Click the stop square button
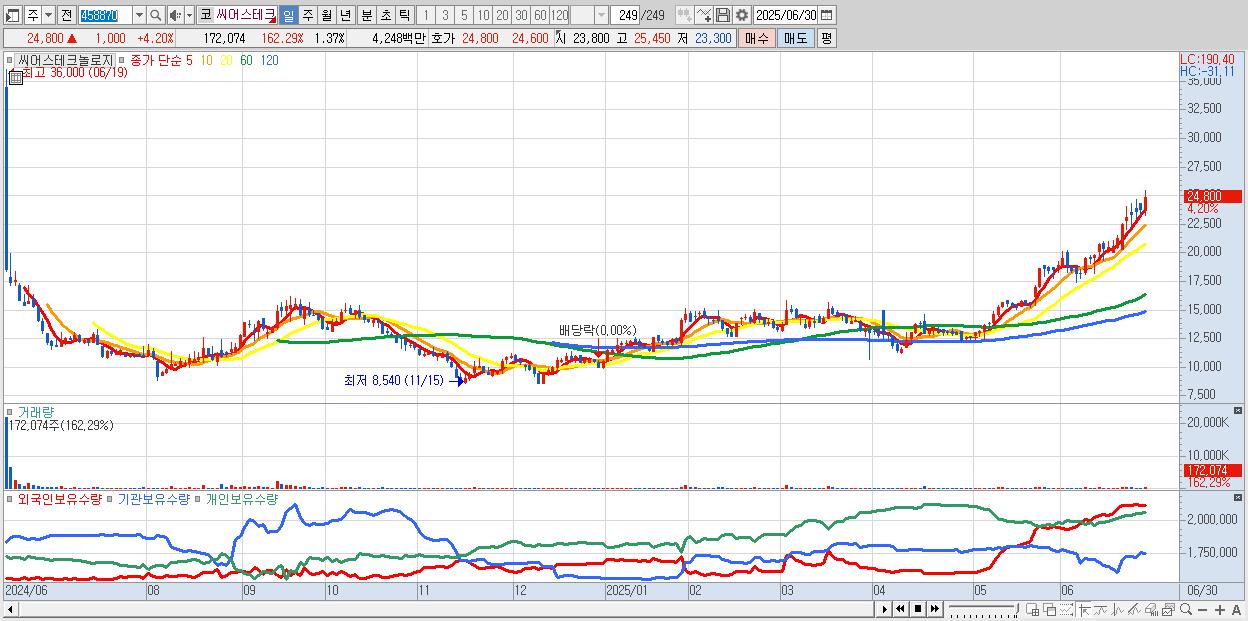 (918, 609)
